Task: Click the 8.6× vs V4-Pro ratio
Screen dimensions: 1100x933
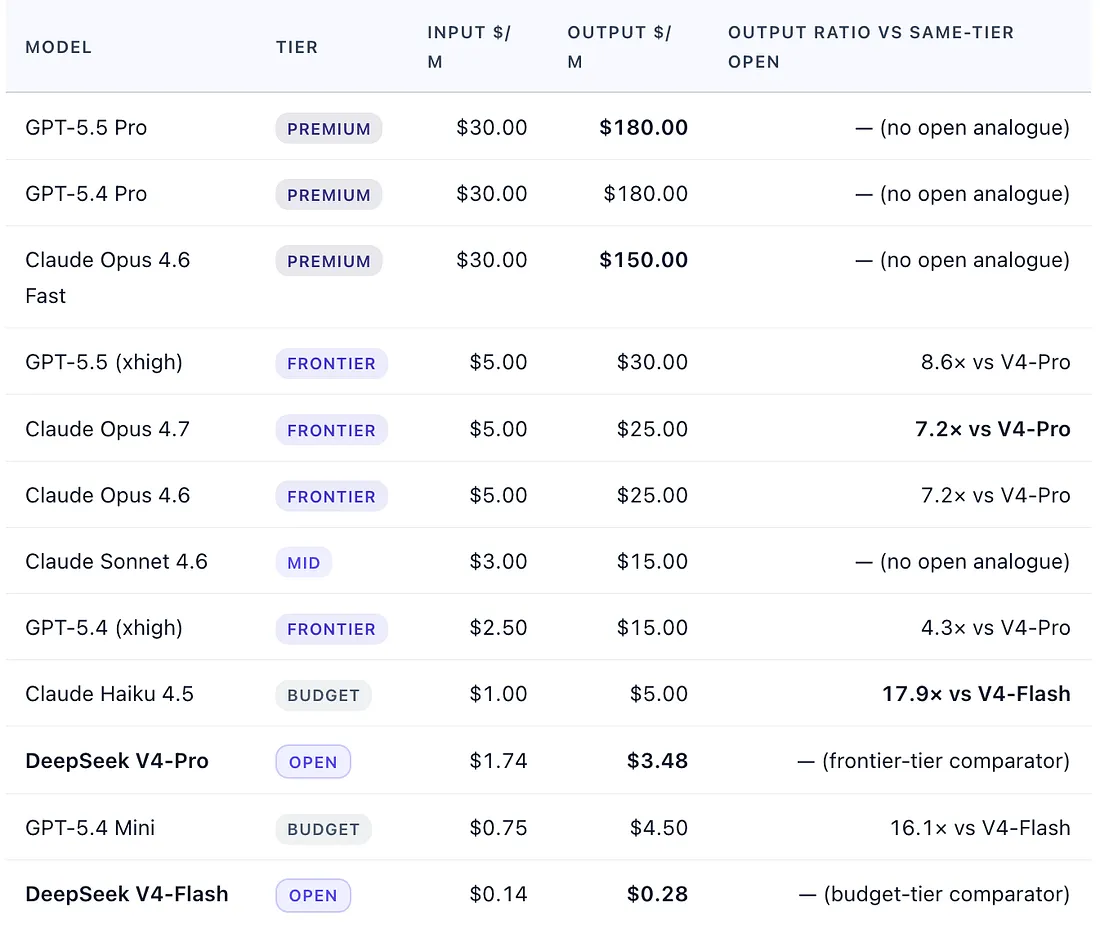Action: 995,362
